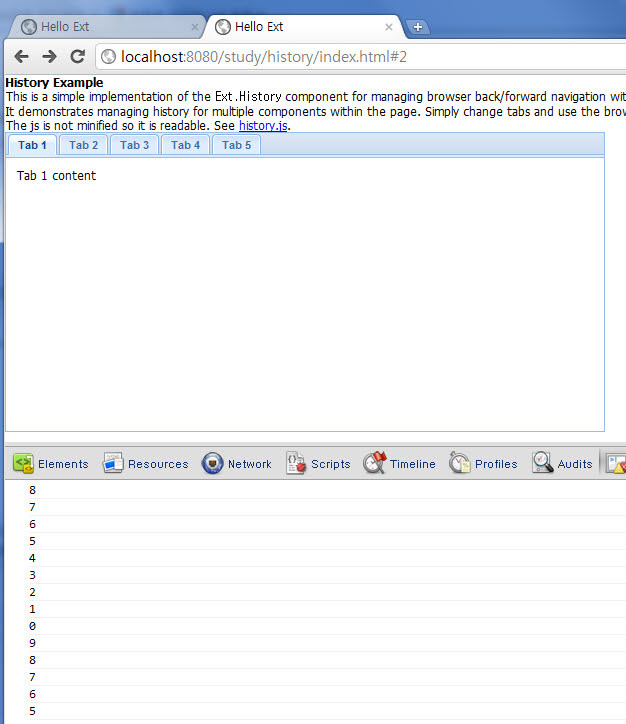The width and height of the screenshot is (626, 724).
Task: Click the Network label in DevTools toolbar
Action: click(250, 464)
